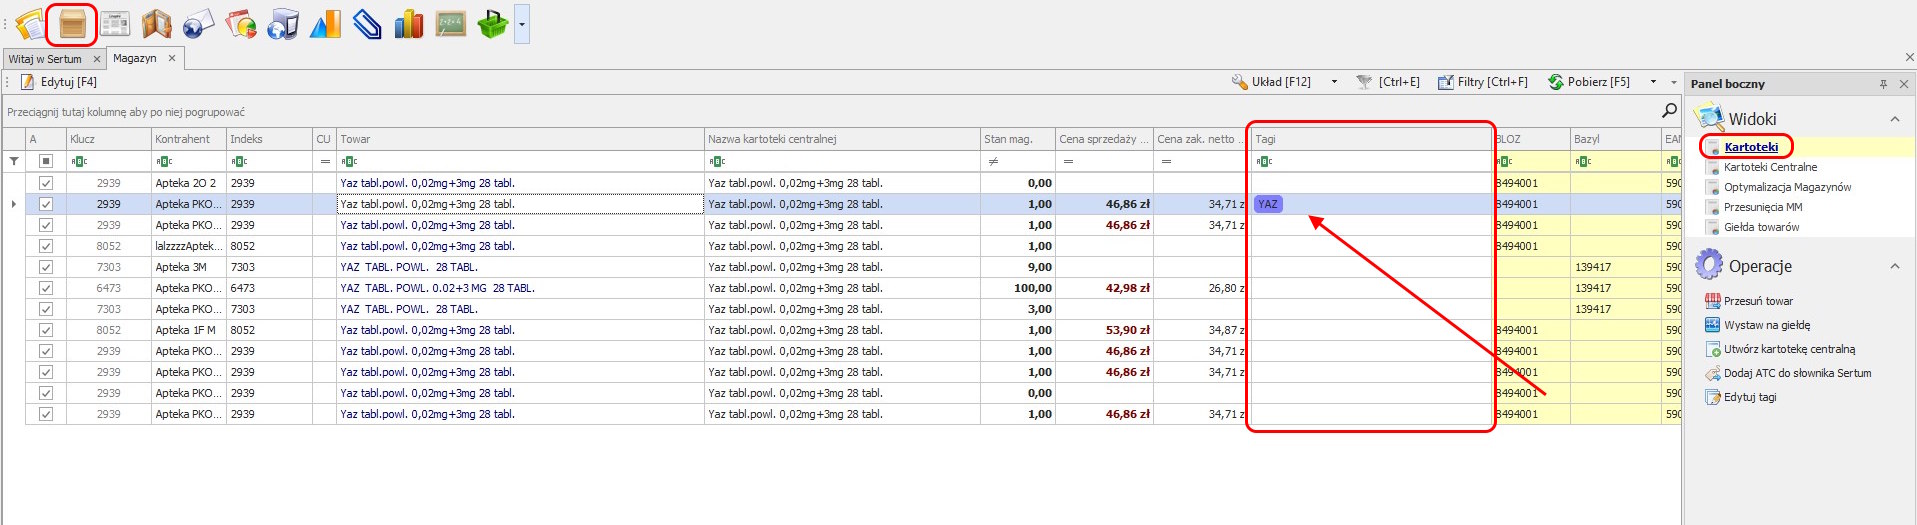The image size is (1917, 525).
Task: Click the green shopping basket toolbar icon
Action: click(x=492, y=24)
